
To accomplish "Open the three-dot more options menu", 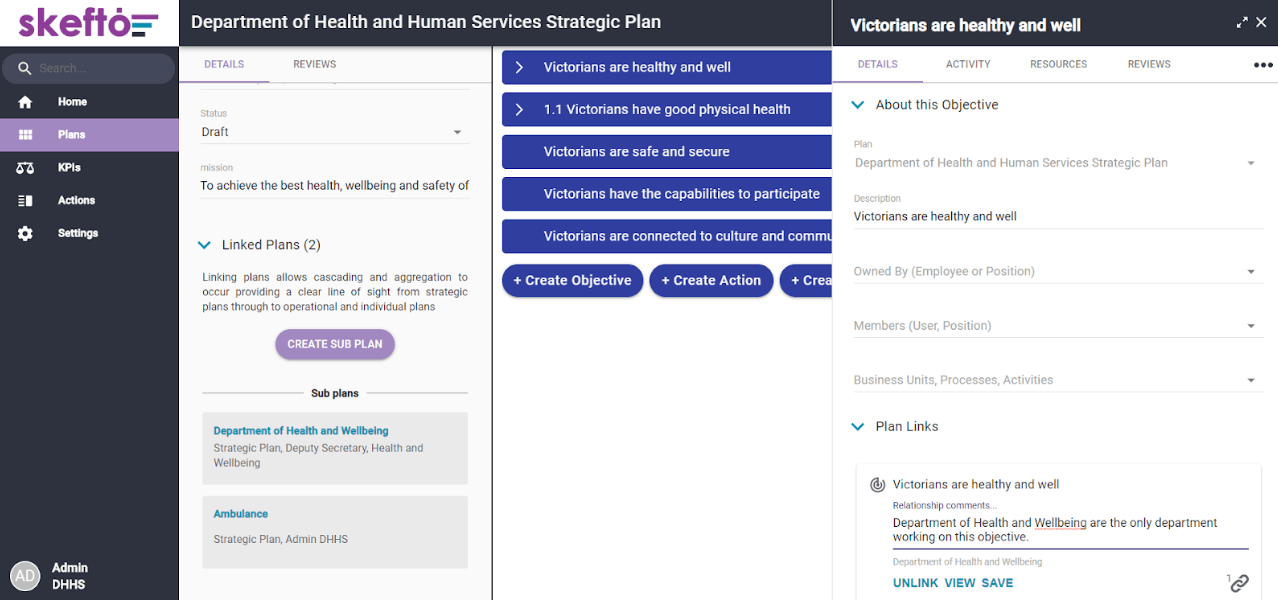I will click(x=1263, y=65).
